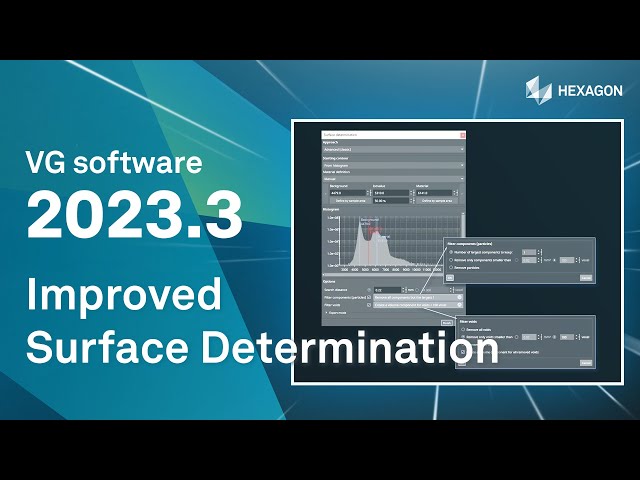The width and height of the screenshot is (640, 480).
Task: Click Define by sample area under Material
Action: tap(436, 201)
